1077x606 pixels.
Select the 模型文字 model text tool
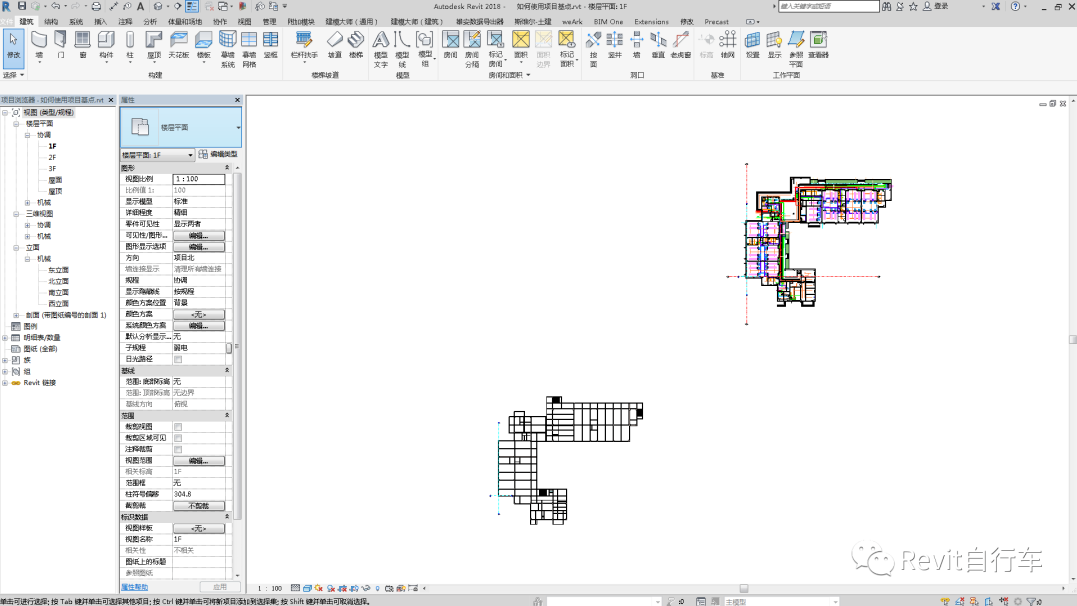(381, 49)
